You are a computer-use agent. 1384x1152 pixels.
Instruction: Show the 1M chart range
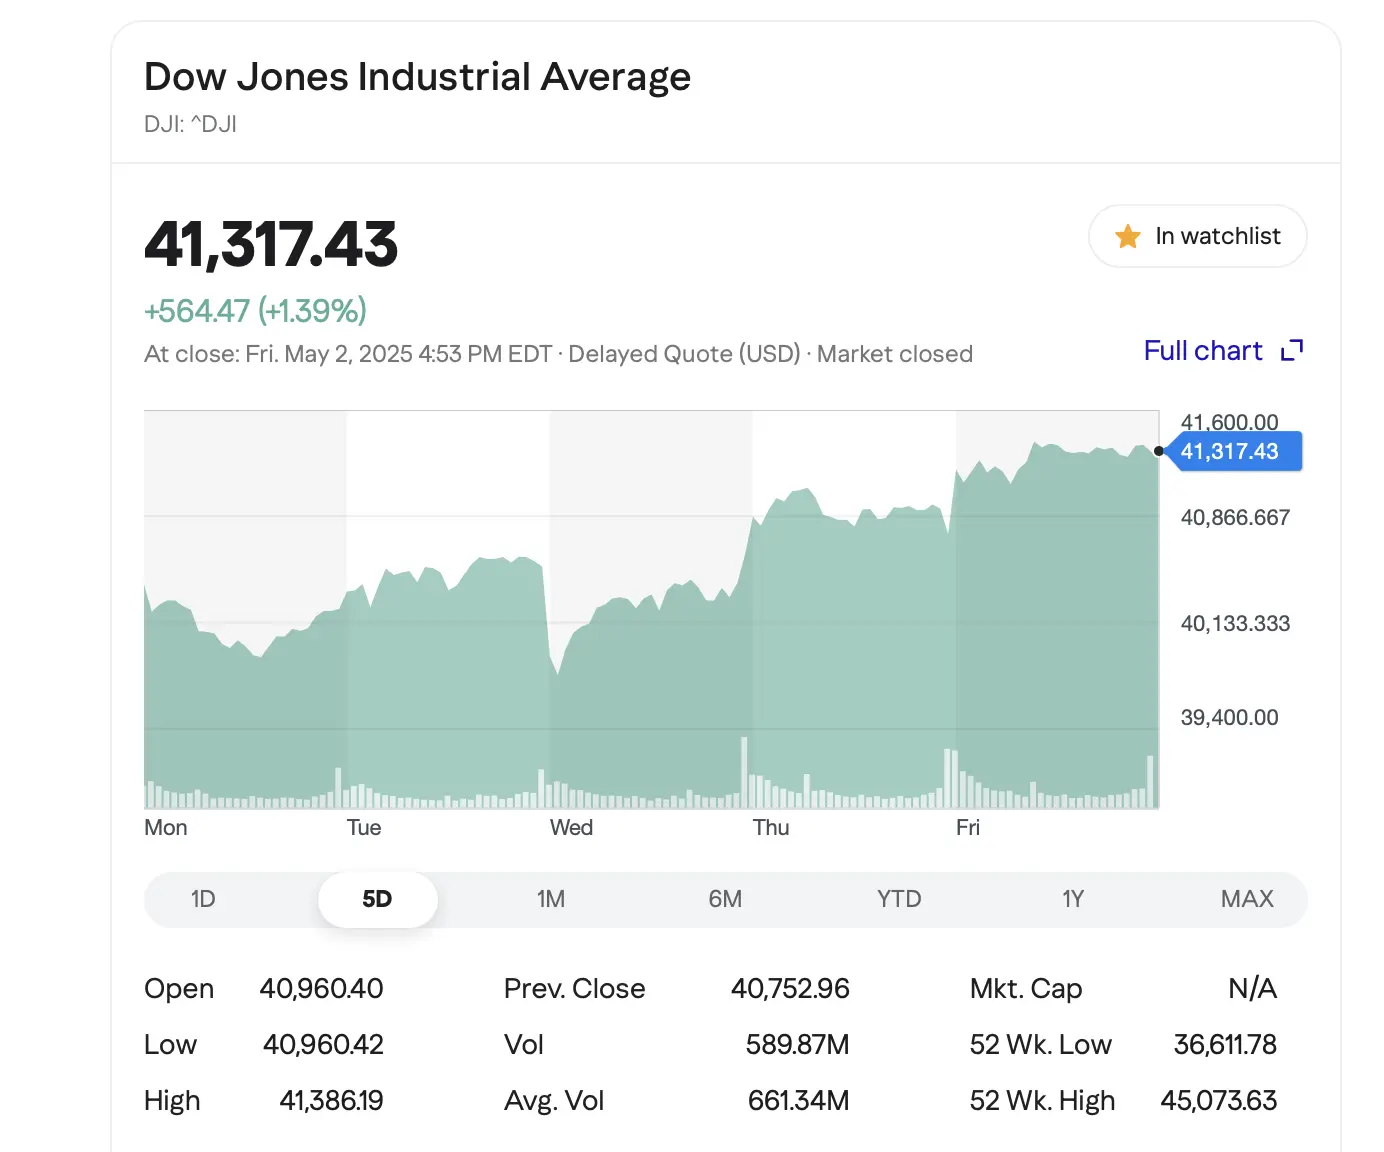click(x=551, y=899)
